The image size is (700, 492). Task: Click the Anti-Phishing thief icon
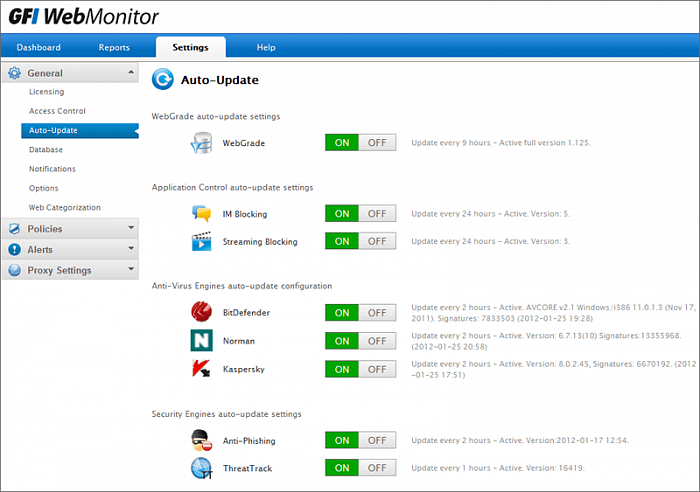click(x=202, y=440)
